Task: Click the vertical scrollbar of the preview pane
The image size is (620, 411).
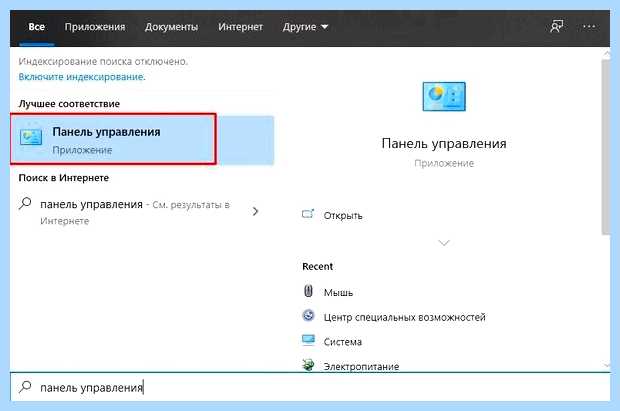Action: 606,146
